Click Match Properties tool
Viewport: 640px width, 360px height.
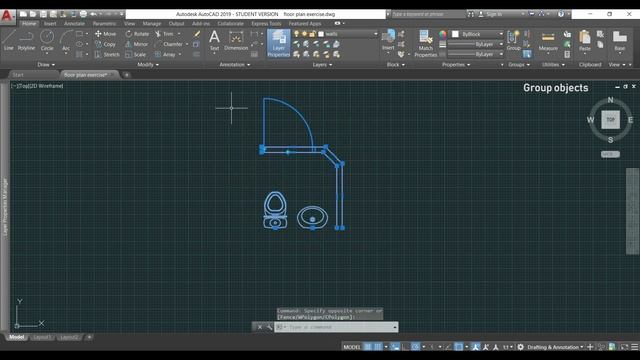pyautogui.click(x=425, y=43)
